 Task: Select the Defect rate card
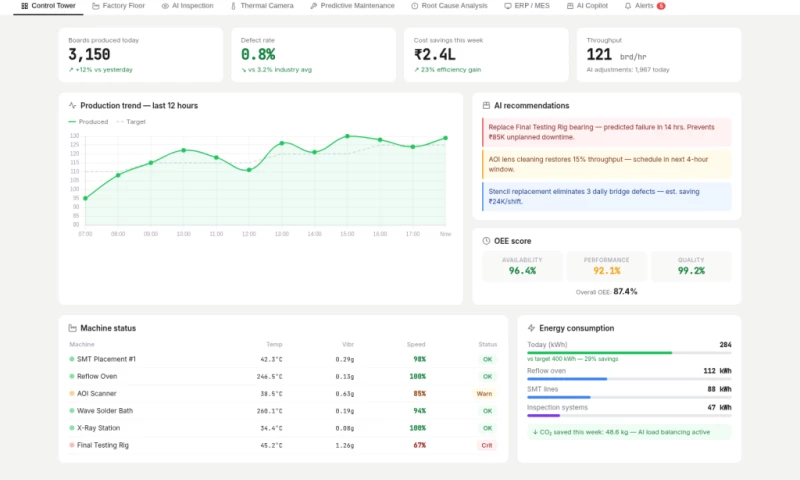pos(313,55)
